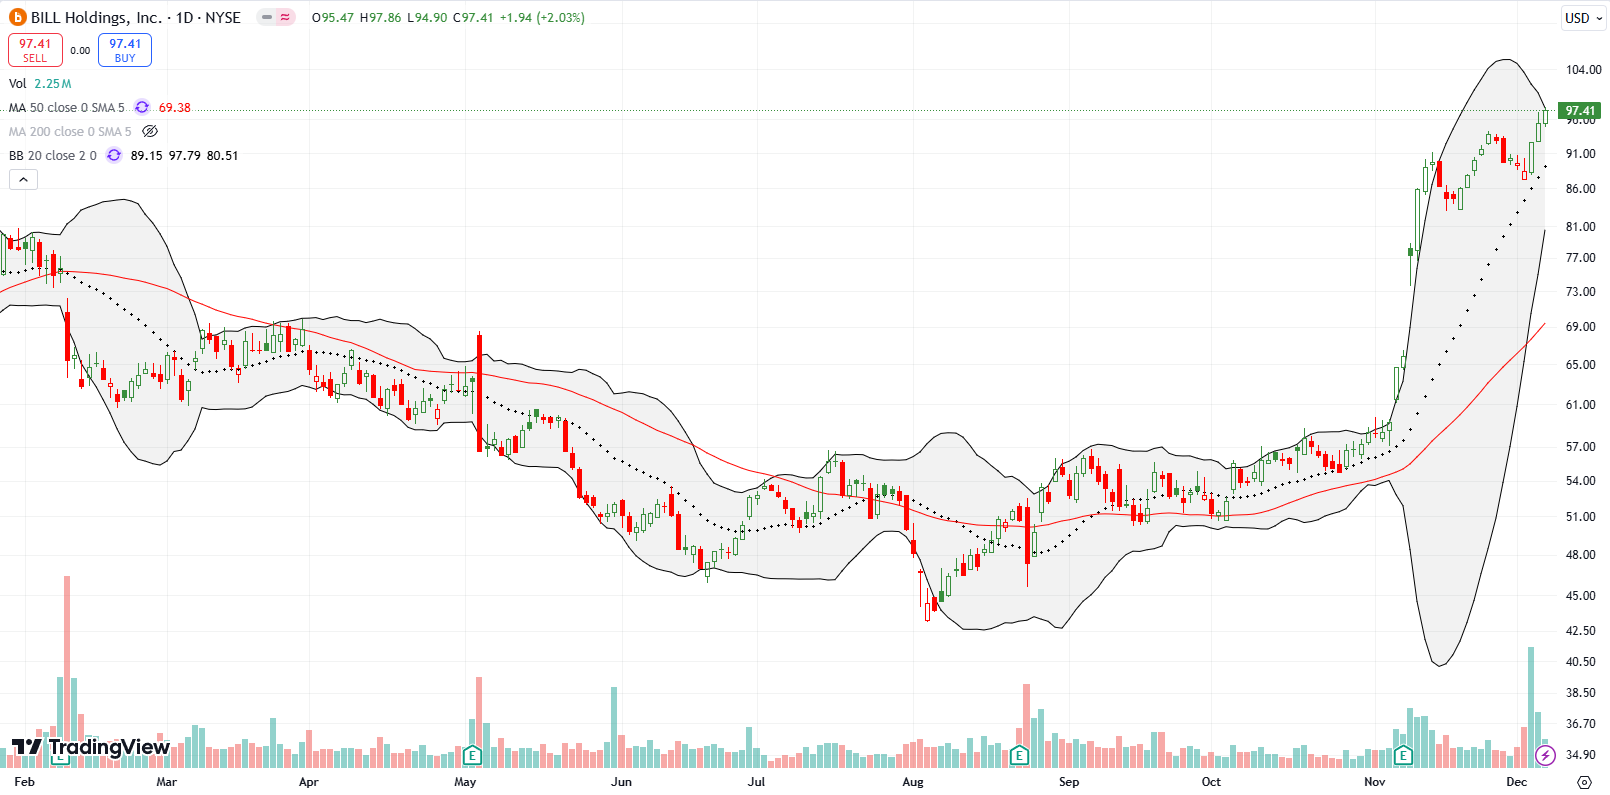Click the red 69.38 MA 50 value

[x=174, y=108]
